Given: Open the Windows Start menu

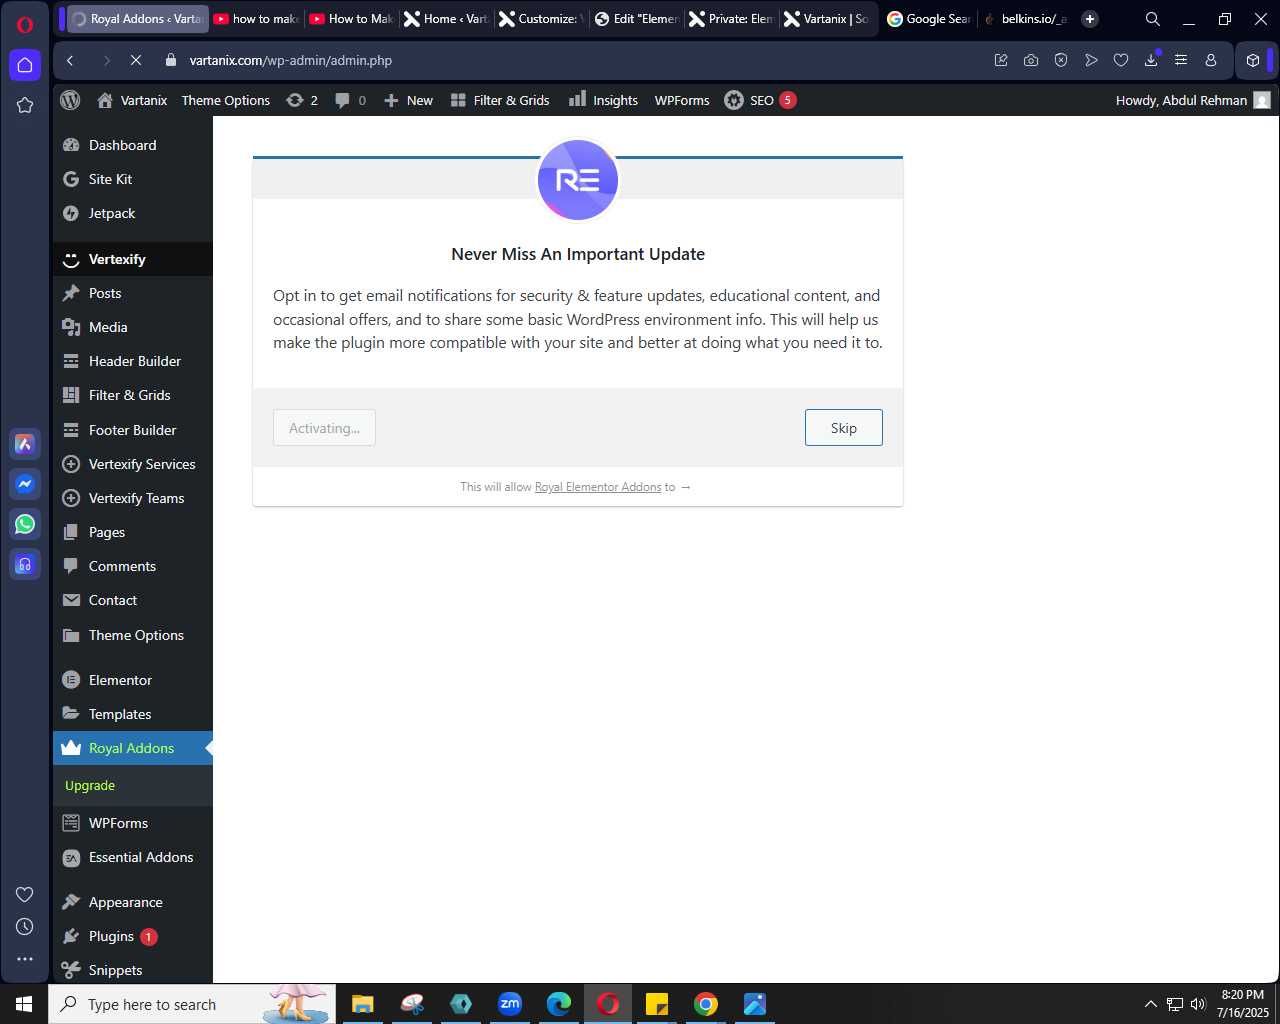Looking at the screenshot, I should (x=24, y=1004).
